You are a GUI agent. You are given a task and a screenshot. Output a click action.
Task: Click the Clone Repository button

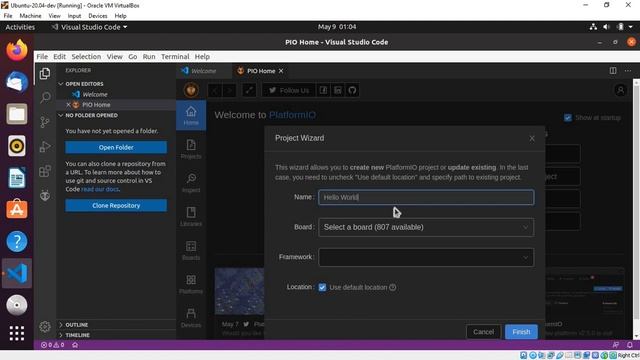[x=116, y=206]
